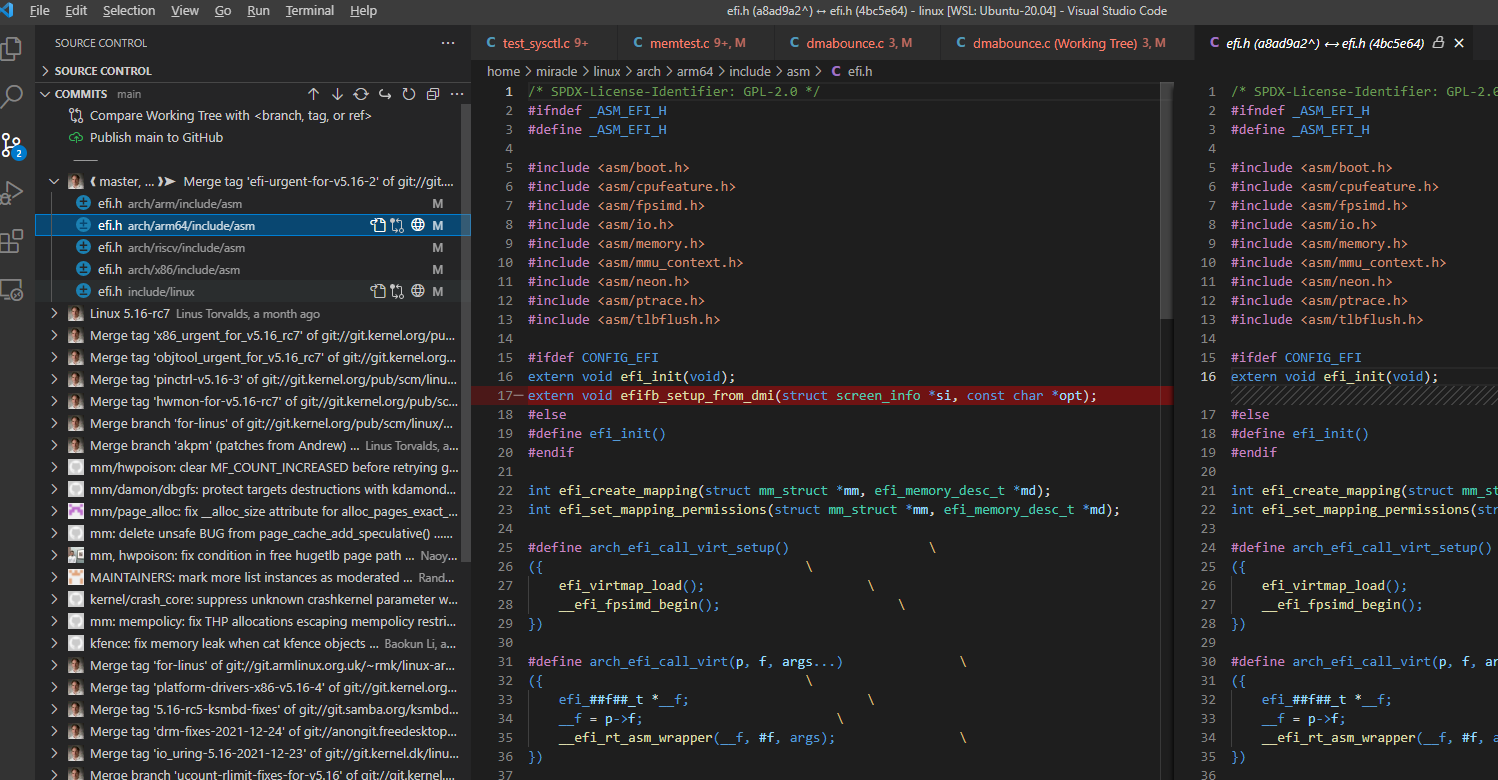Open the File menu
Screen dimensions: 1498x780
(40, 11)
